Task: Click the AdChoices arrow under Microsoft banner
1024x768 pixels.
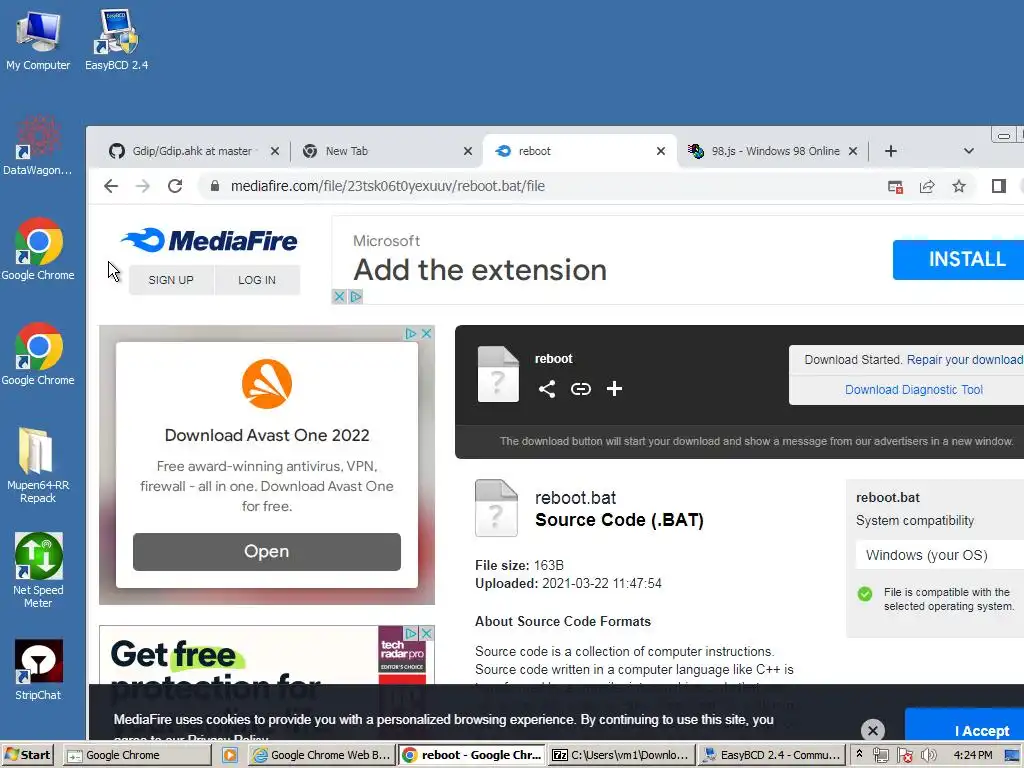Action: coord(355,296)
